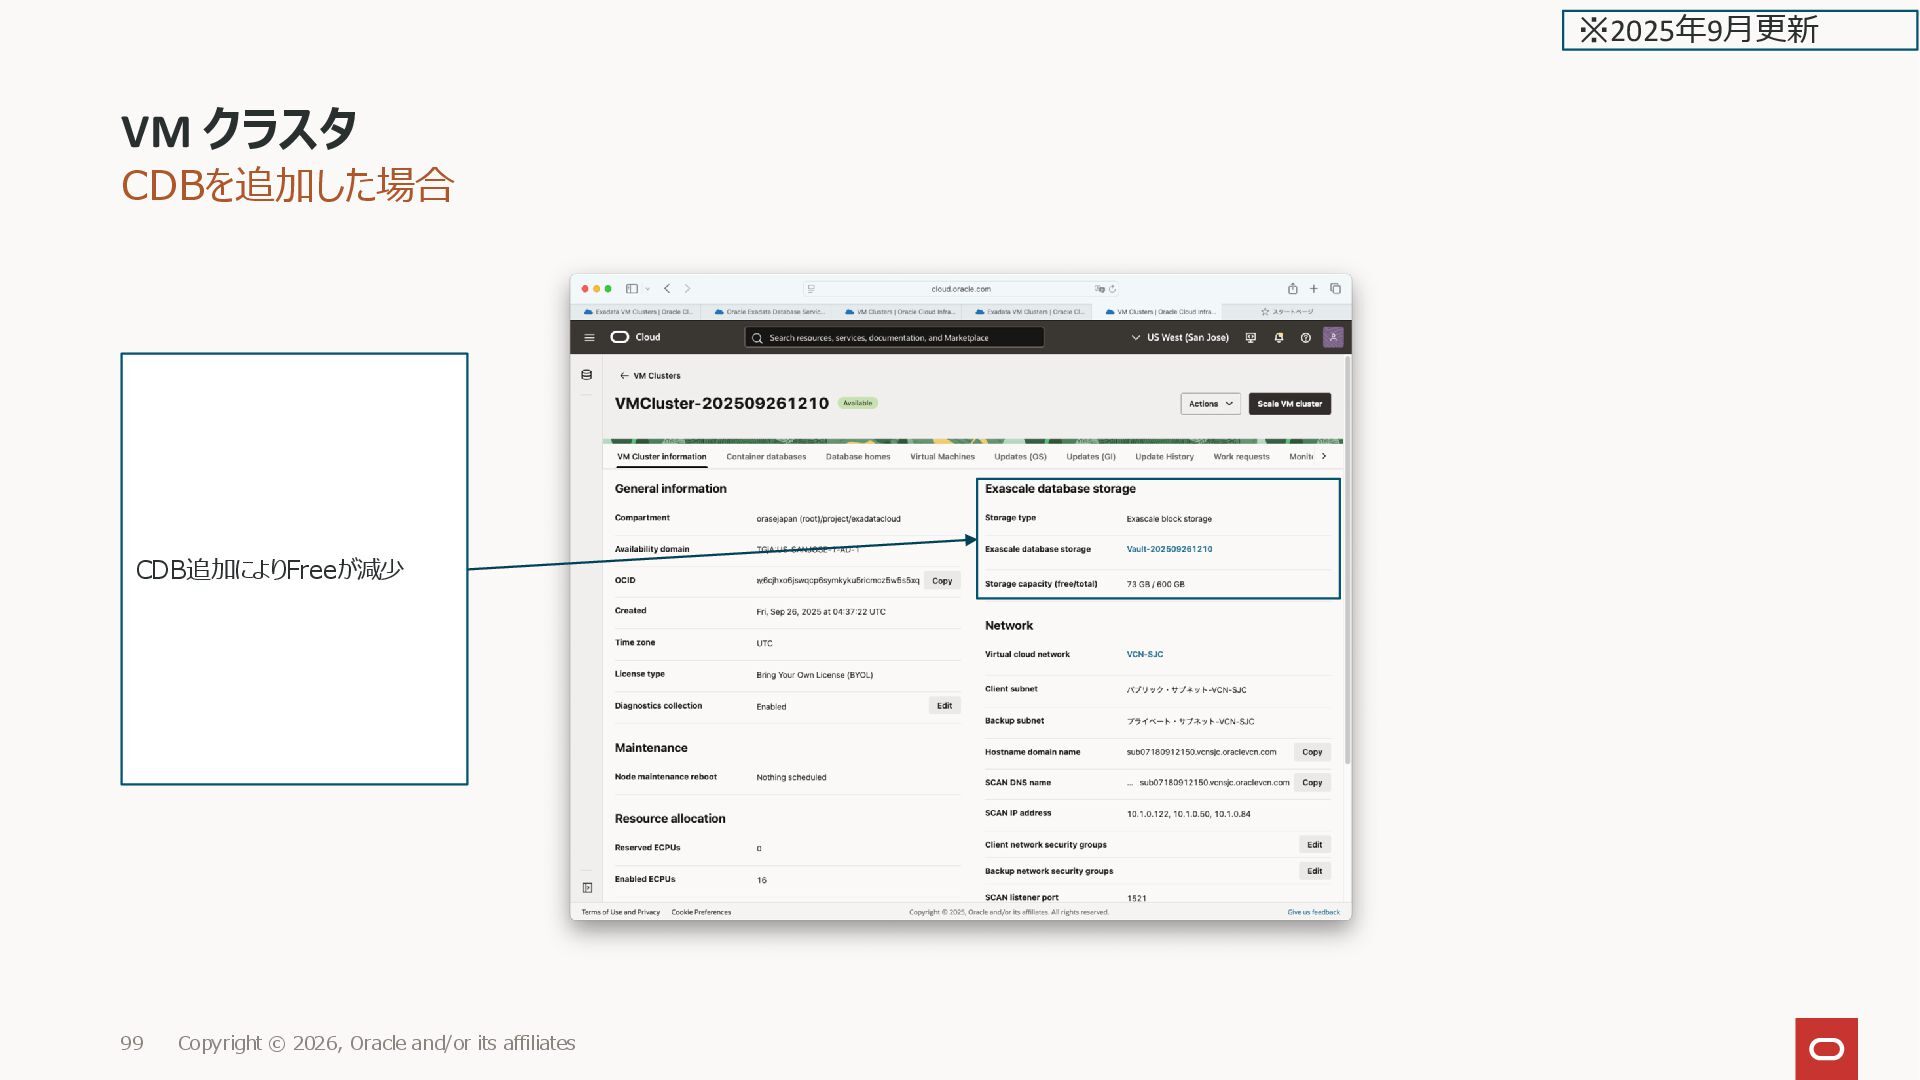The width and height of the screenshot is (1920, 1080).
Task: Click the notifications bell icon
Action: 1278,338
